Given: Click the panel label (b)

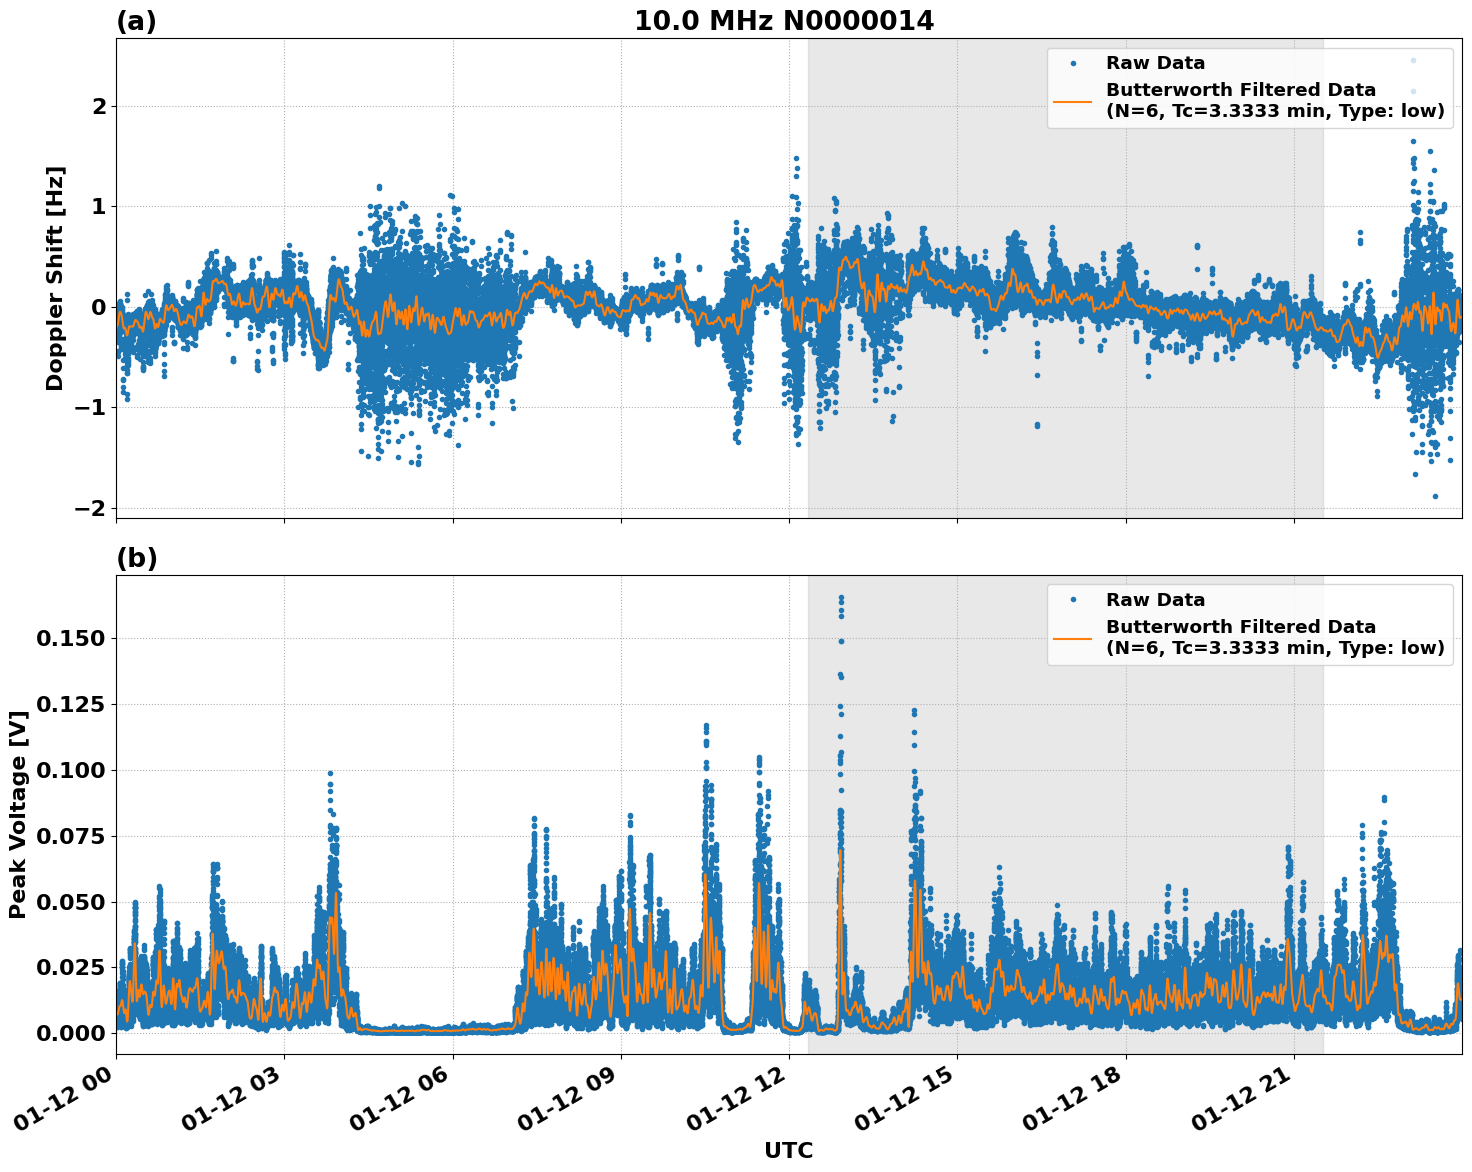Looking at the screenshot, I should [x=138, y=557].
